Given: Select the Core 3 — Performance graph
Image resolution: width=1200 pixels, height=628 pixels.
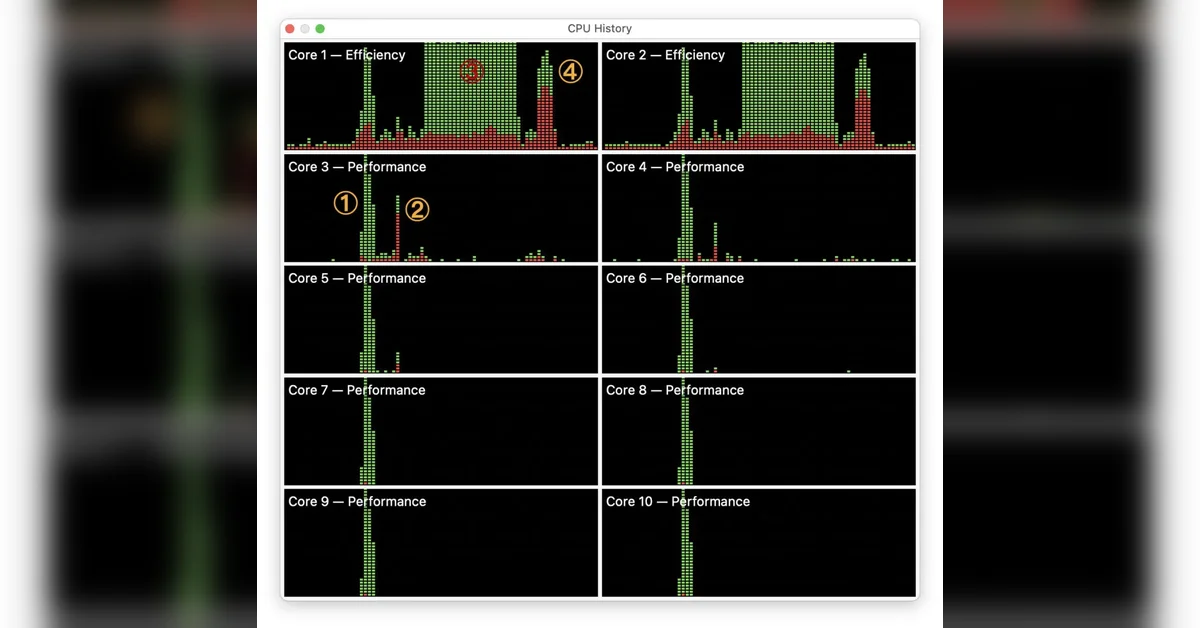Looking at the screenshot, I should pos(441,208).
